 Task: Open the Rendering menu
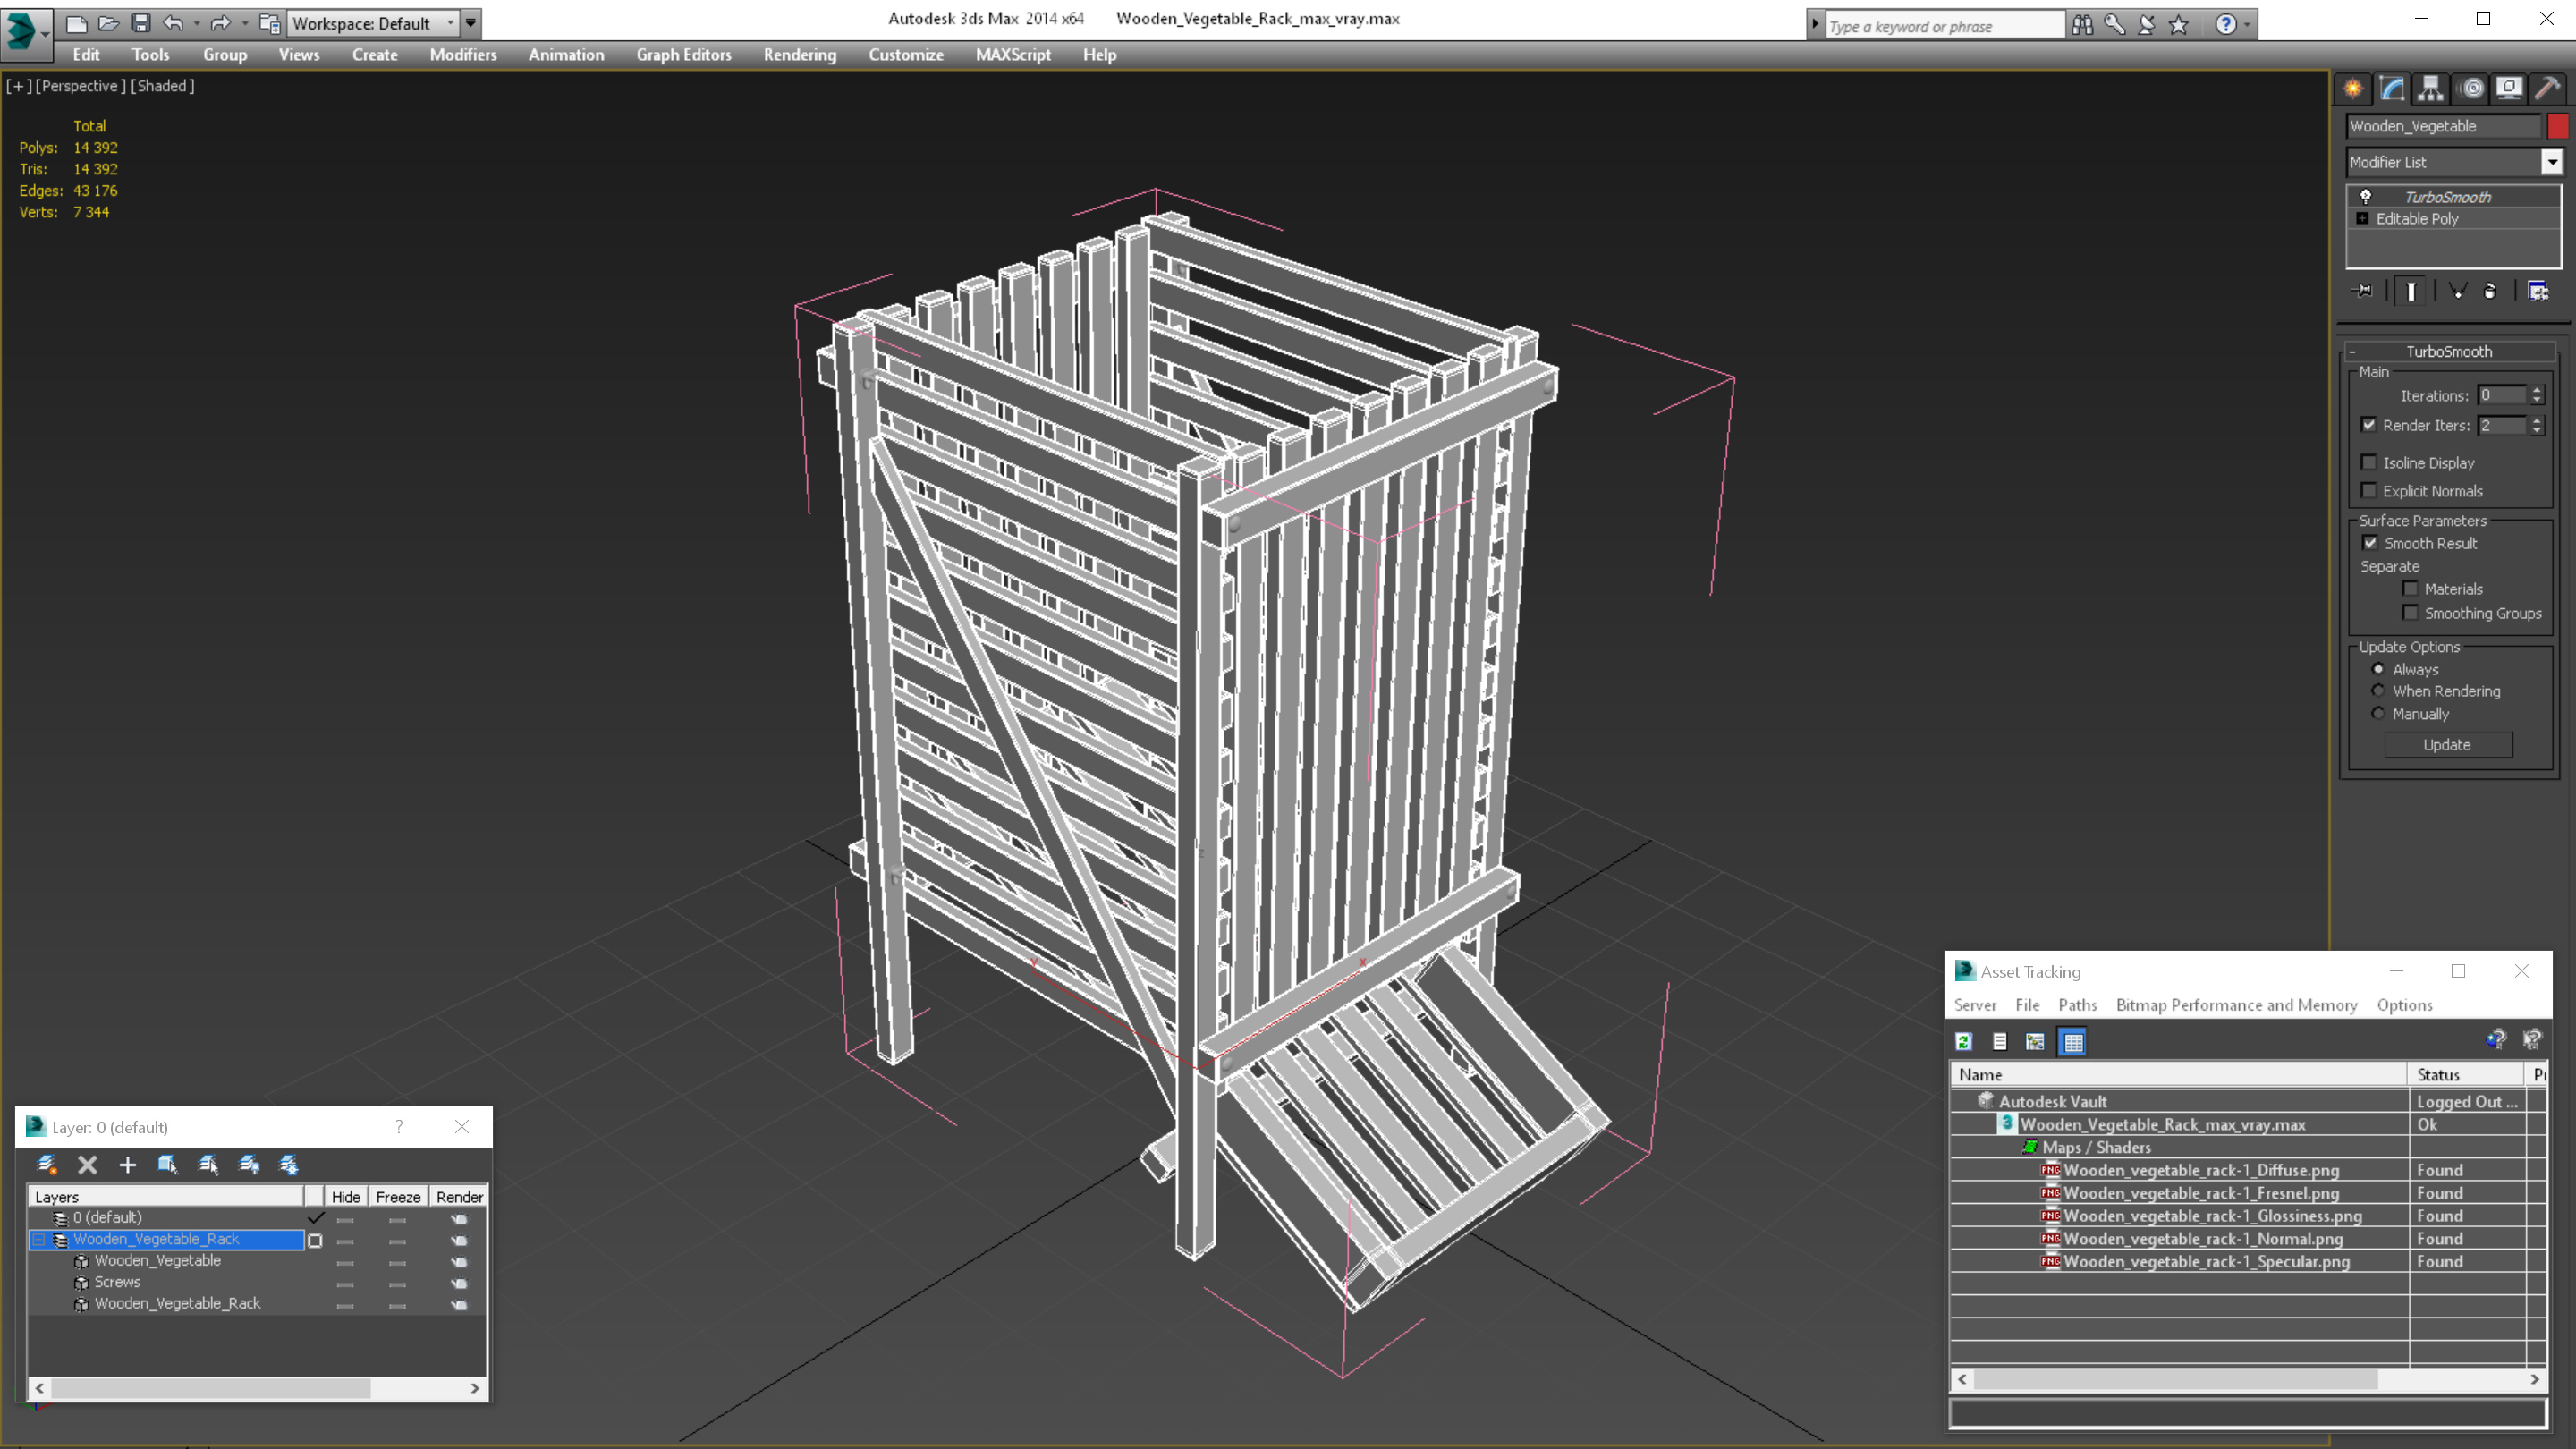pyautogui.click(x=800, y=55)
